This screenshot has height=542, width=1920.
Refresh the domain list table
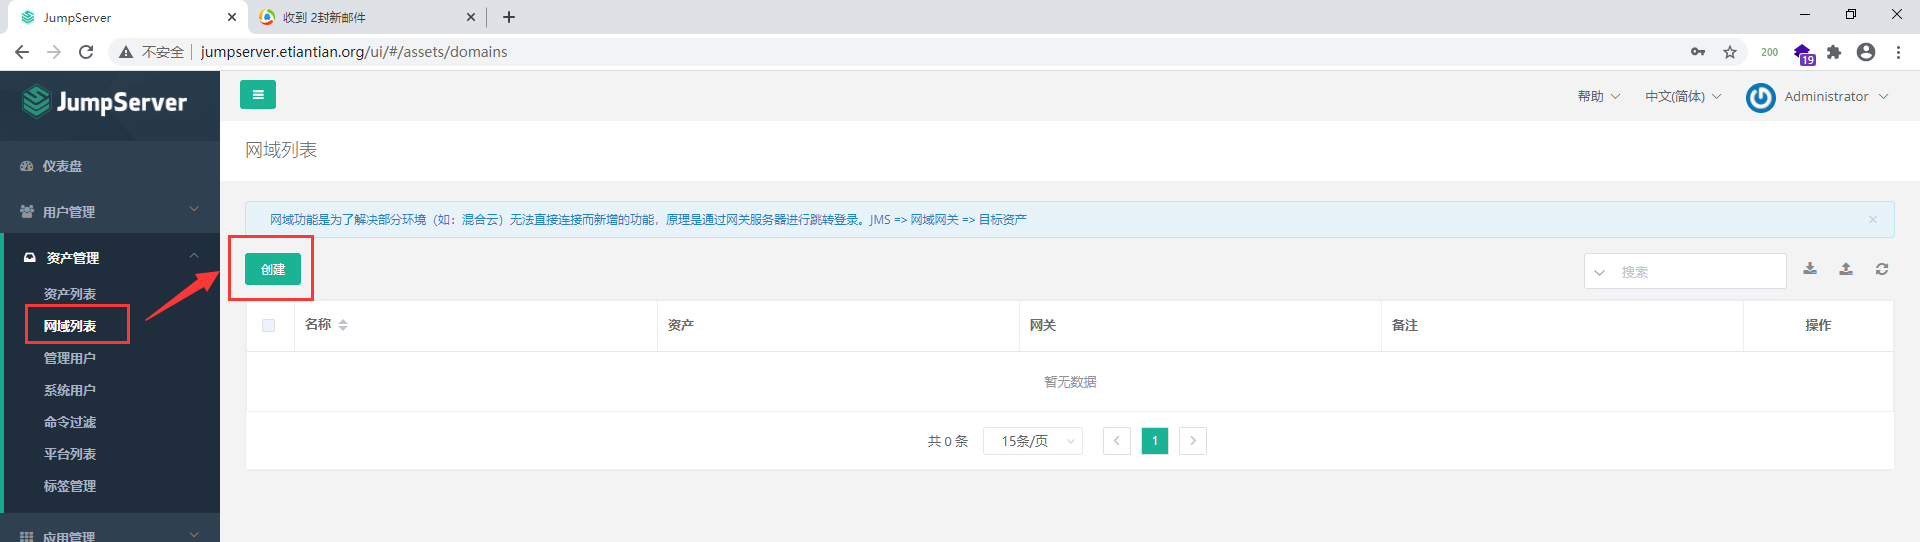coord(1882,269)
